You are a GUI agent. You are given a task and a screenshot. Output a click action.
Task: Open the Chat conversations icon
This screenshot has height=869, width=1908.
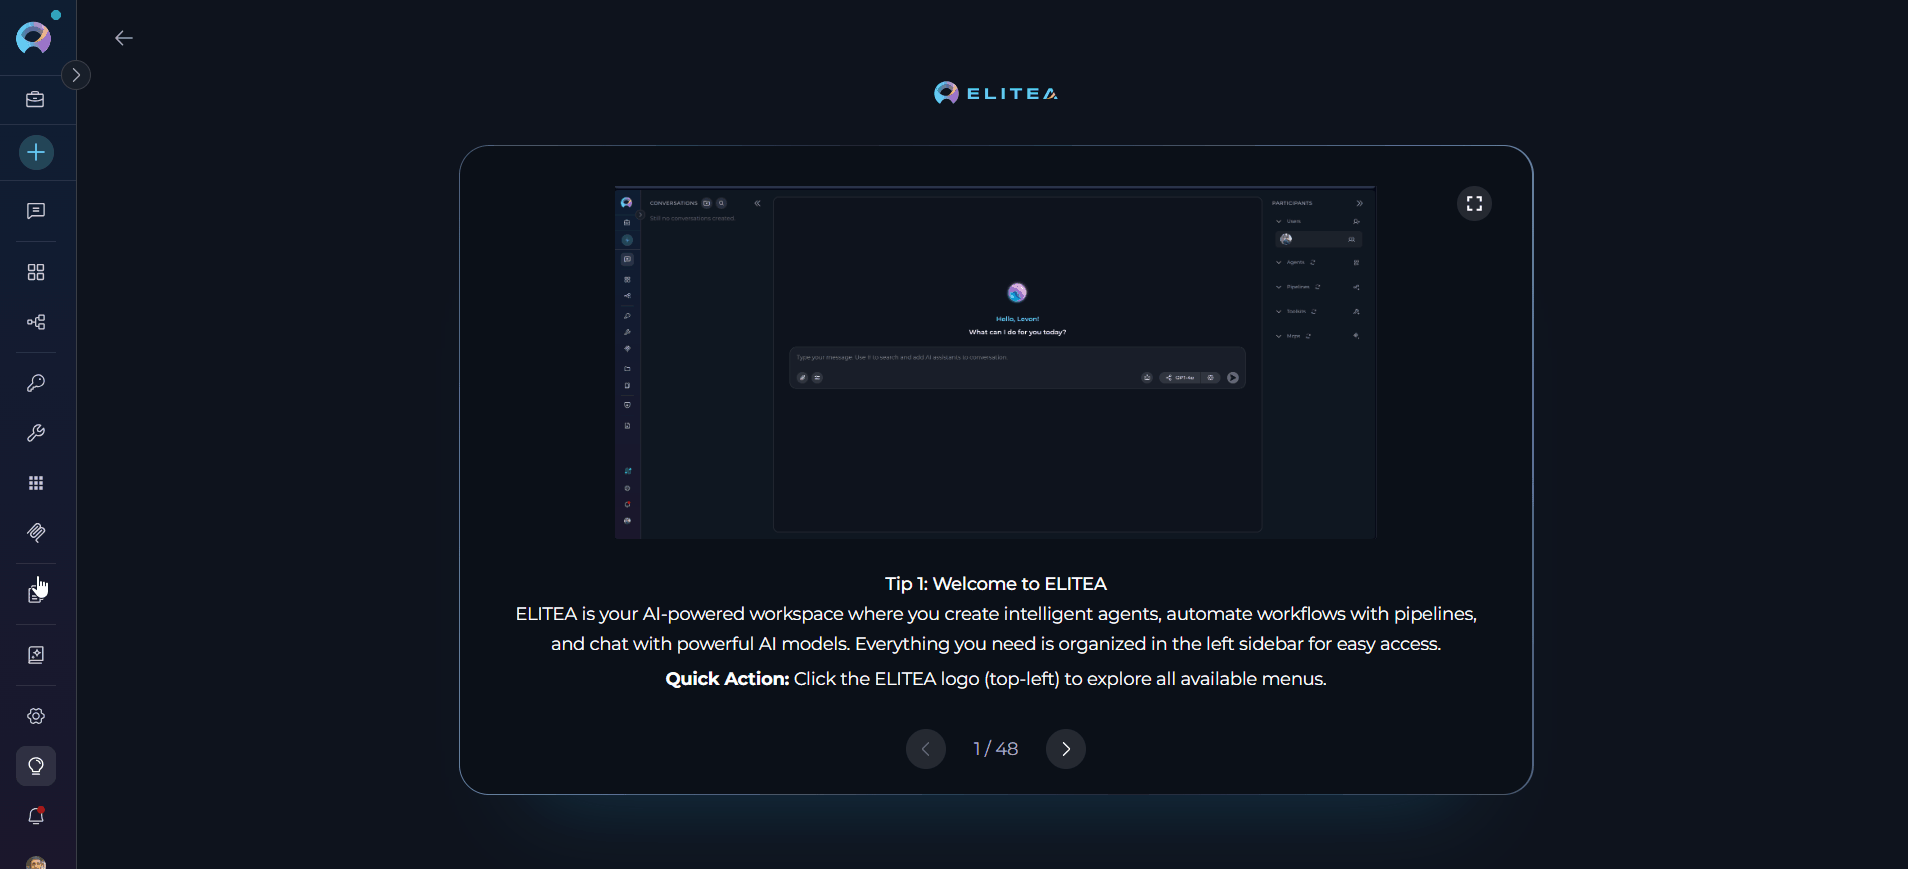point(36,211)
